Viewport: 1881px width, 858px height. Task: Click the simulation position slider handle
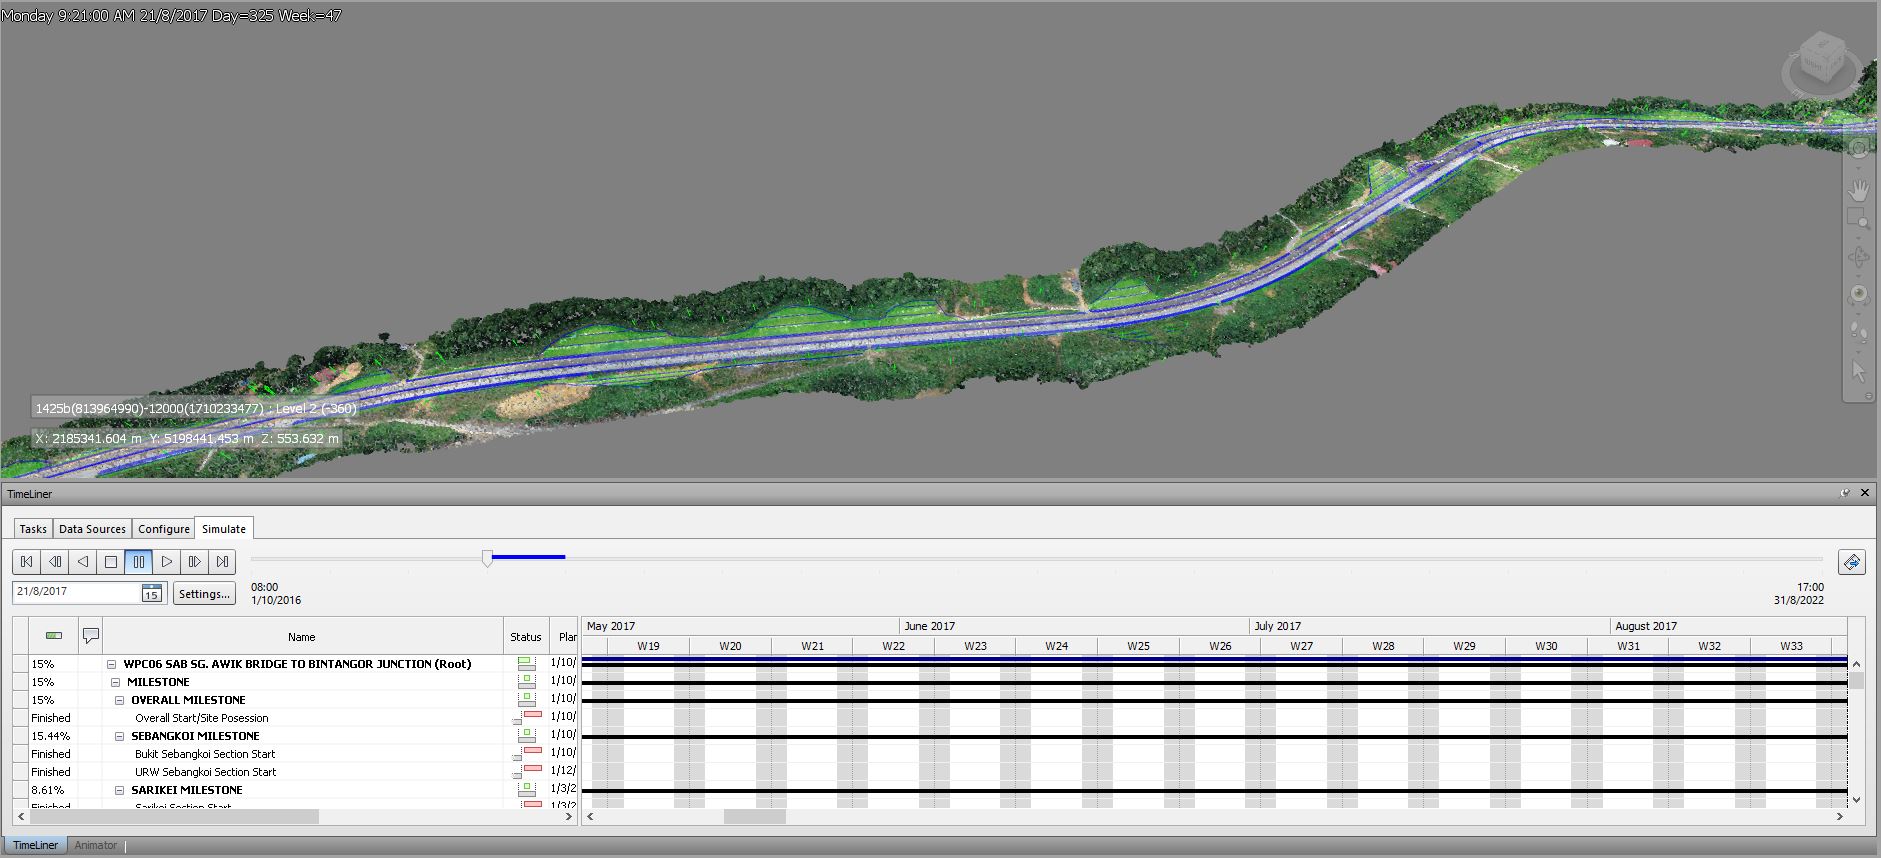(x=487, y=558)
